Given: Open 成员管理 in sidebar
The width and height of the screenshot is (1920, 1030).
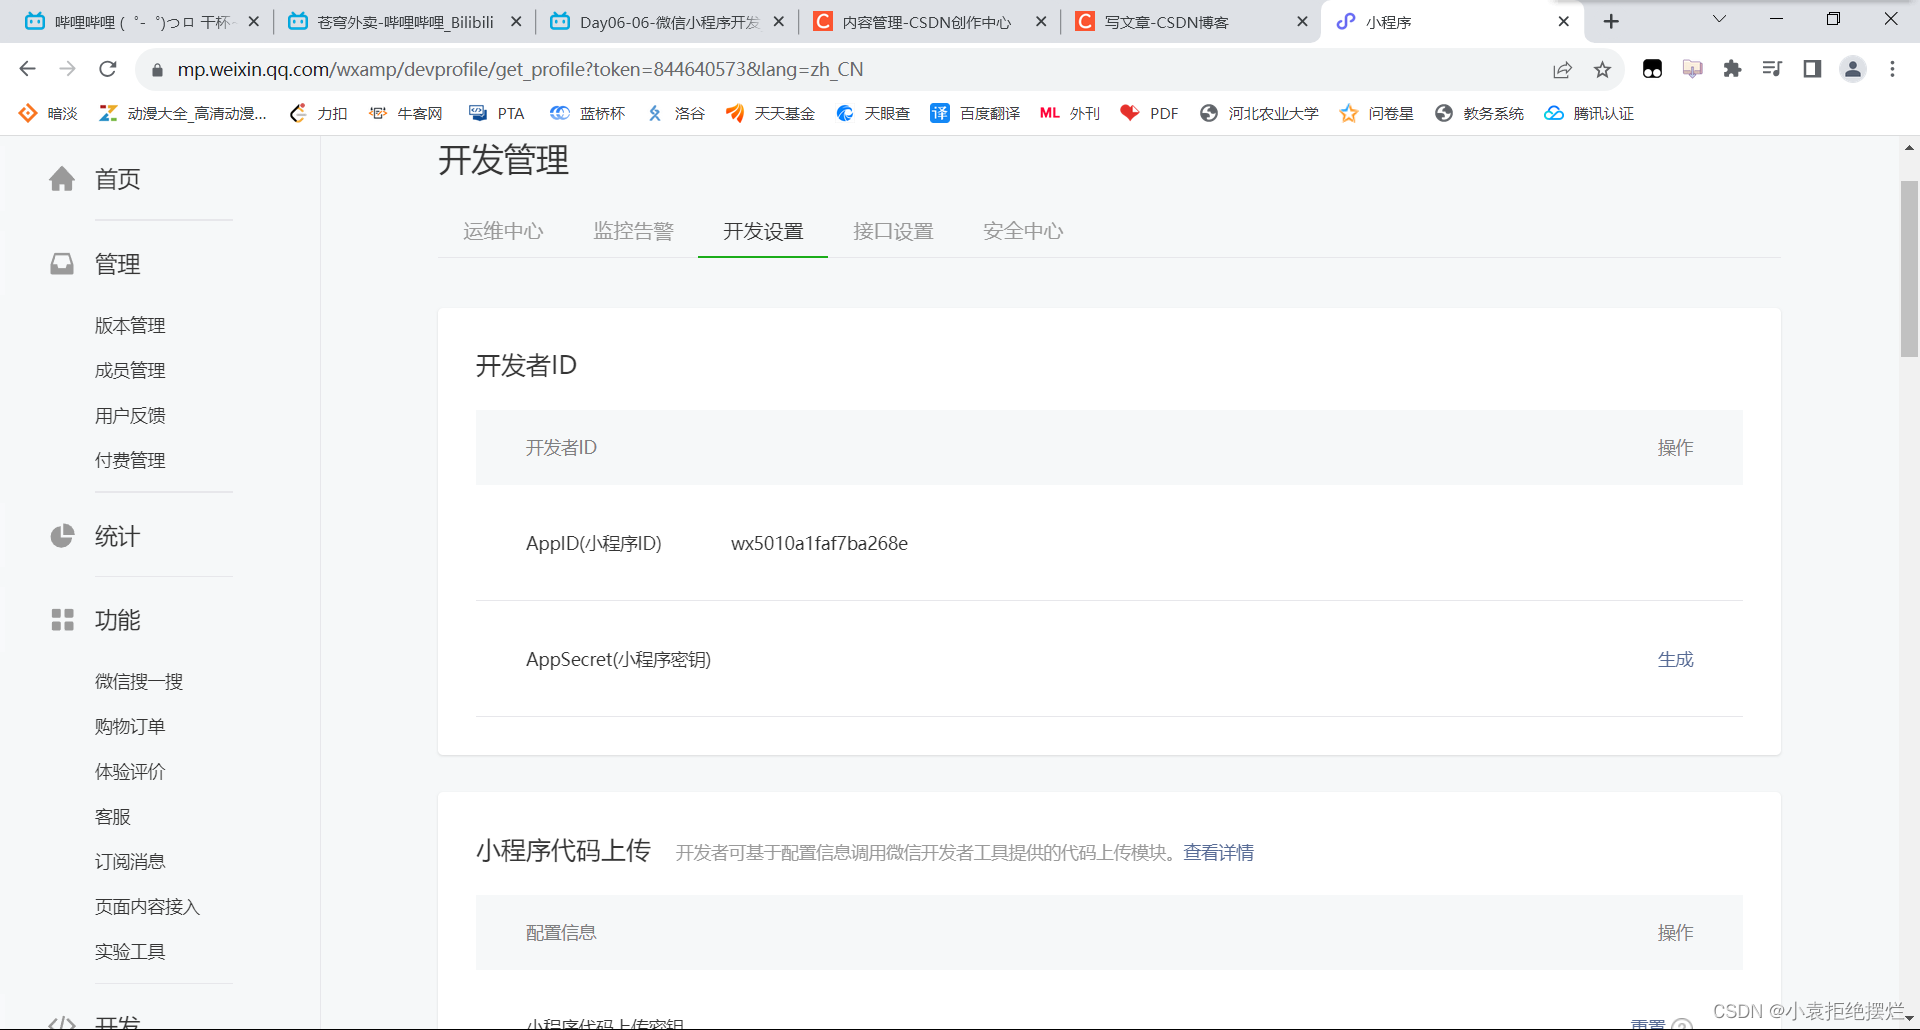Looking at the screenshot, I should pos(130,371).
